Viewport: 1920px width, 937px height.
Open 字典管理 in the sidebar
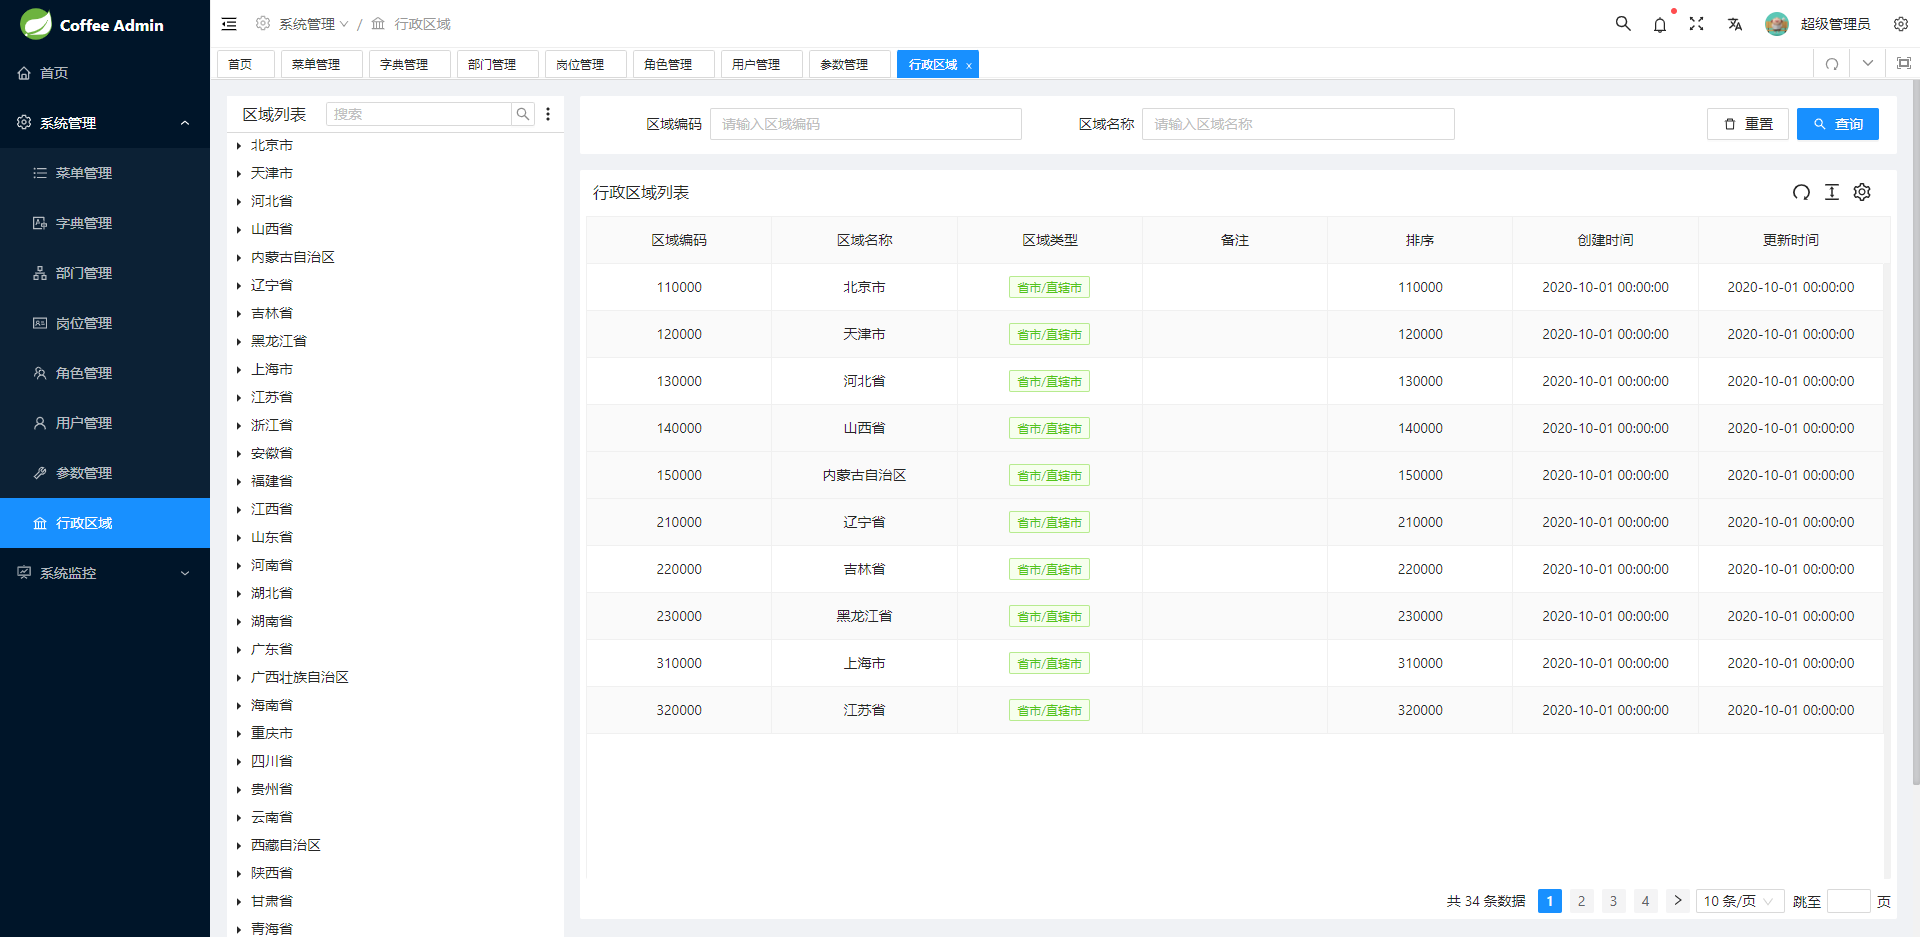(84, 223)
